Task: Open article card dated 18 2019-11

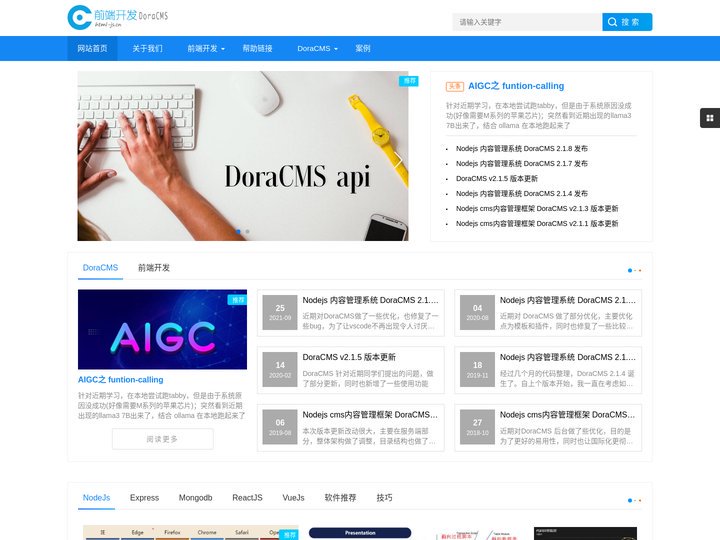Action: (x=548, y=370)
